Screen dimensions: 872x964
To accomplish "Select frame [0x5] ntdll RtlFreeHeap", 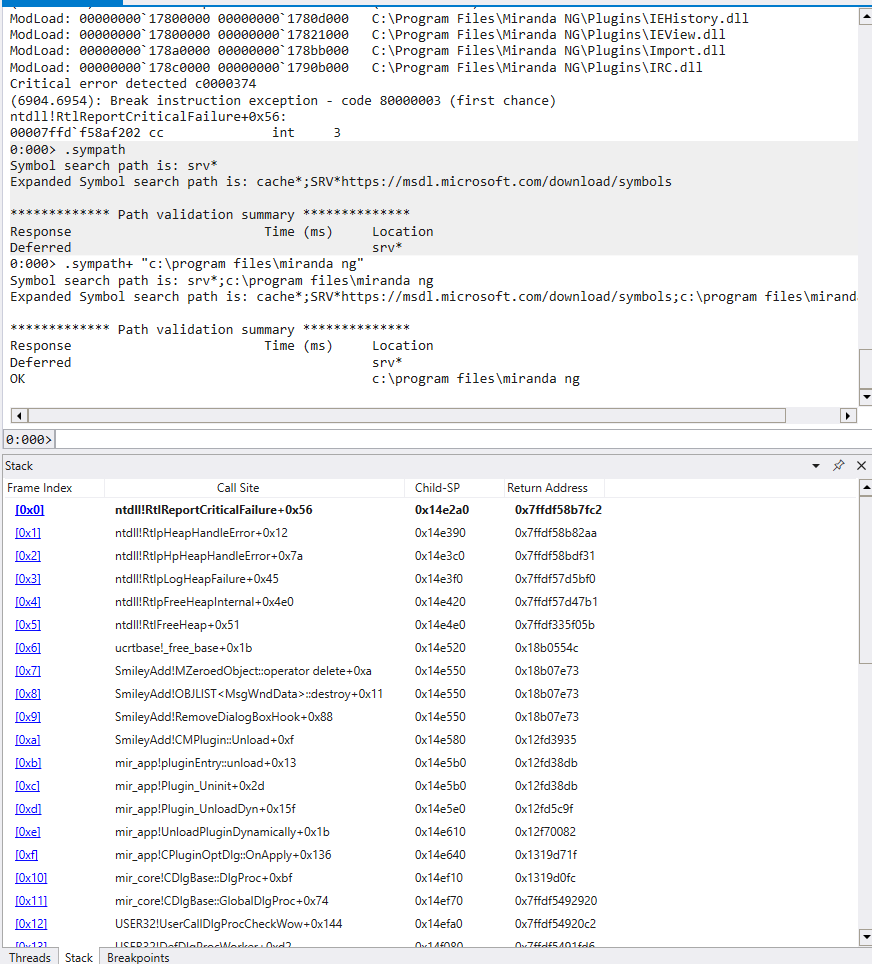I will coord(28,625).
